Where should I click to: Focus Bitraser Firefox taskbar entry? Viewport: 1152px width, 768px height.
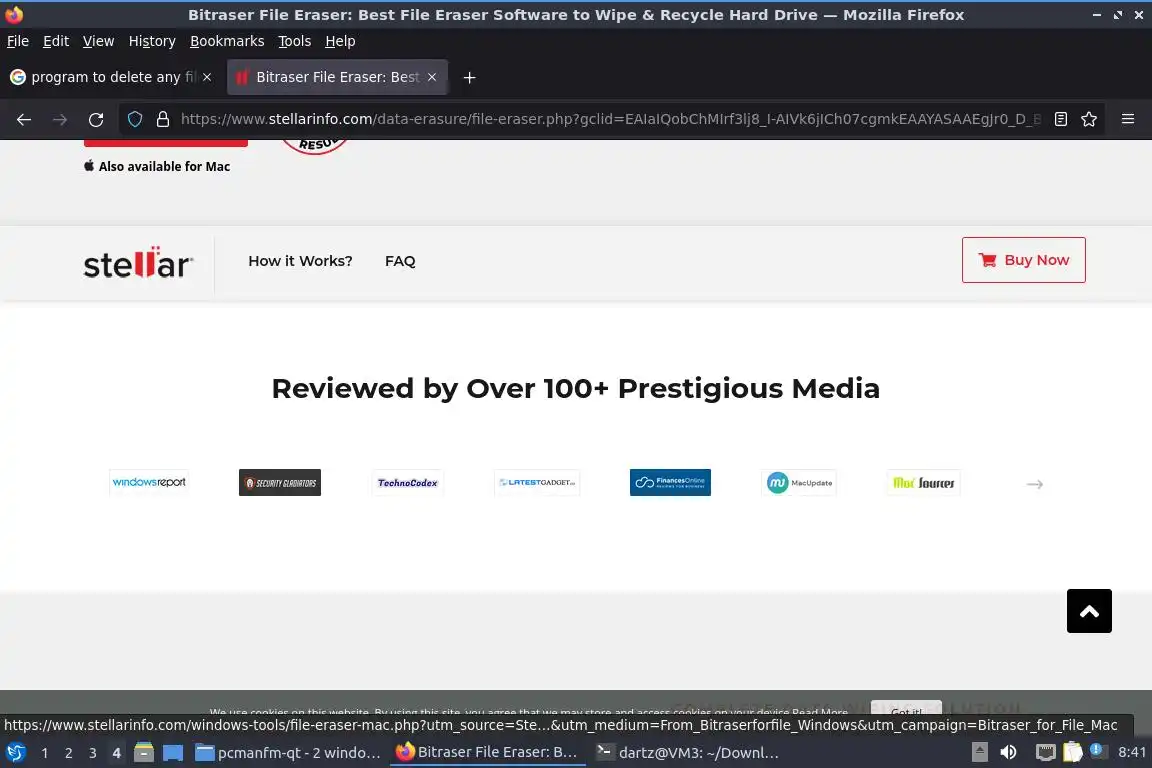click(486, 753)
